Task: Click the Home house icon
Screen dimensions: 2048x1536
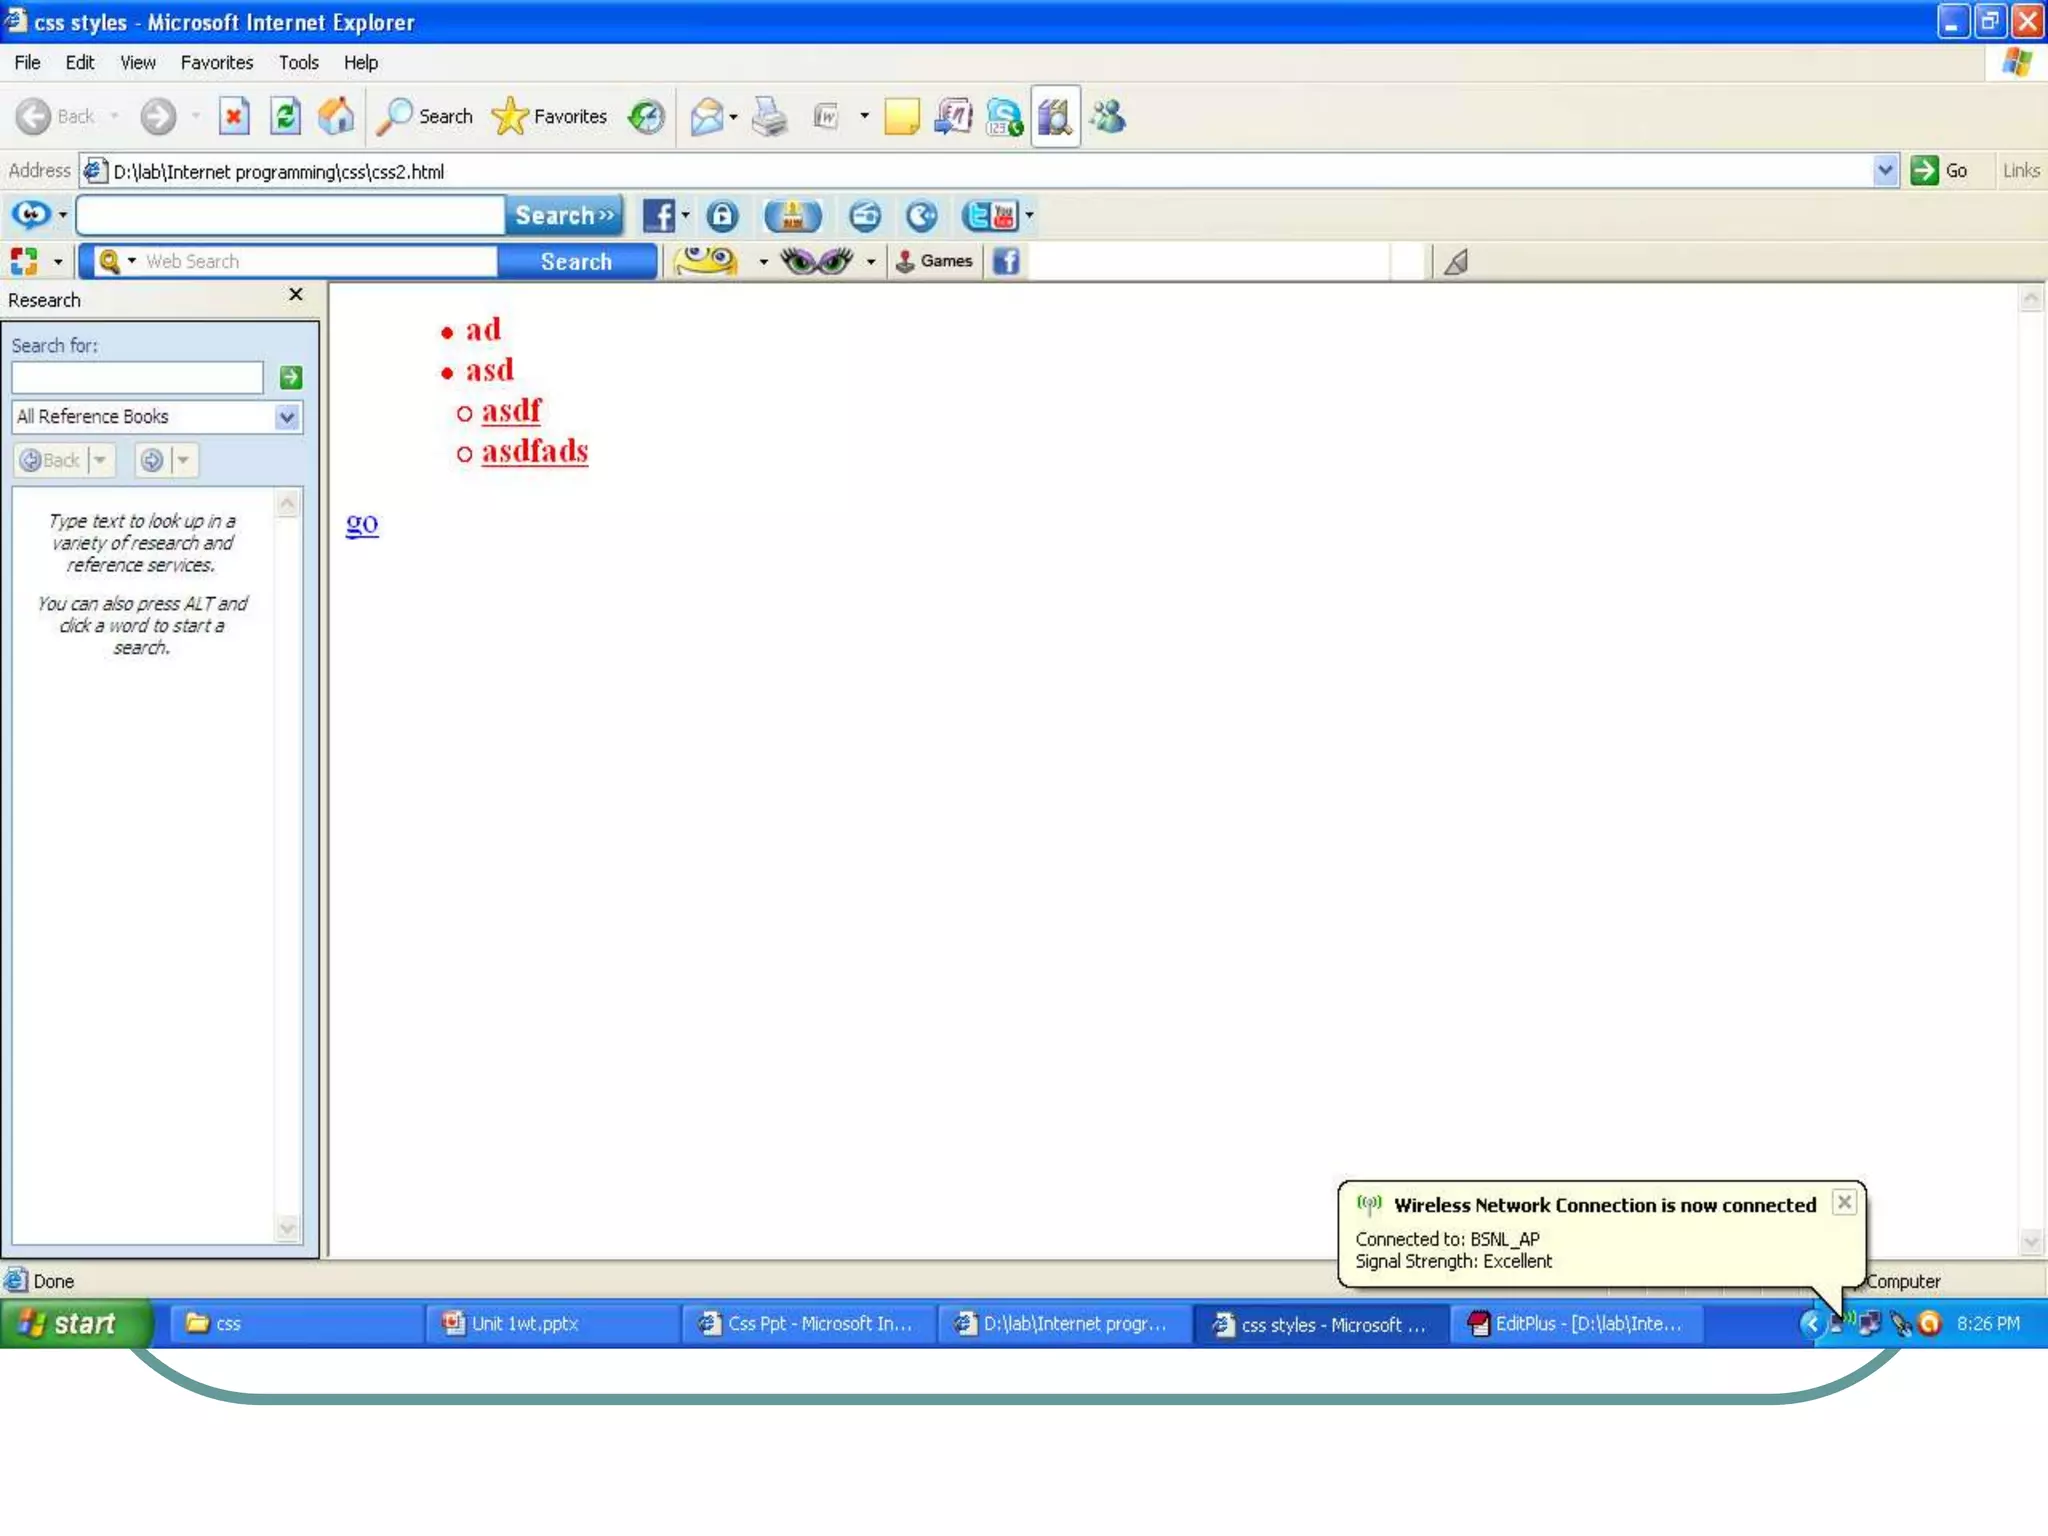Action: [336, 117]
